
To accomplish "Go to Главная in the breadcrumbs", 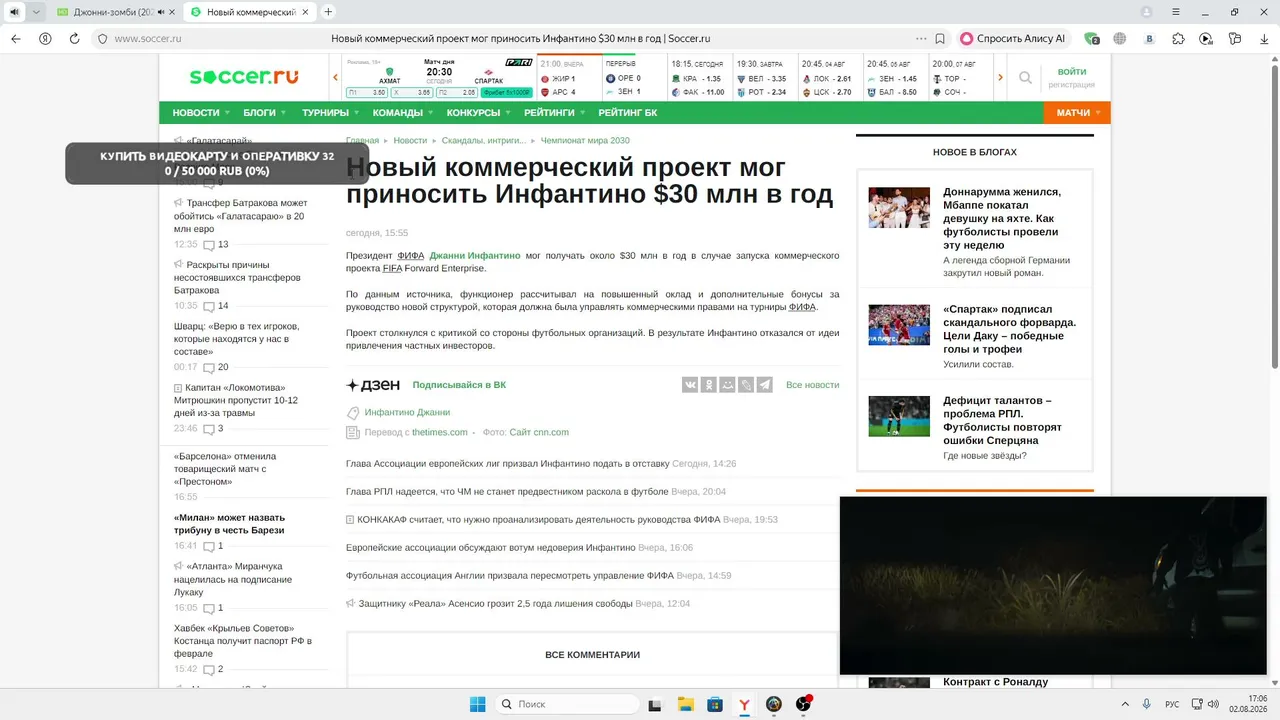I will pyautogui.click(x=362, y=141).
